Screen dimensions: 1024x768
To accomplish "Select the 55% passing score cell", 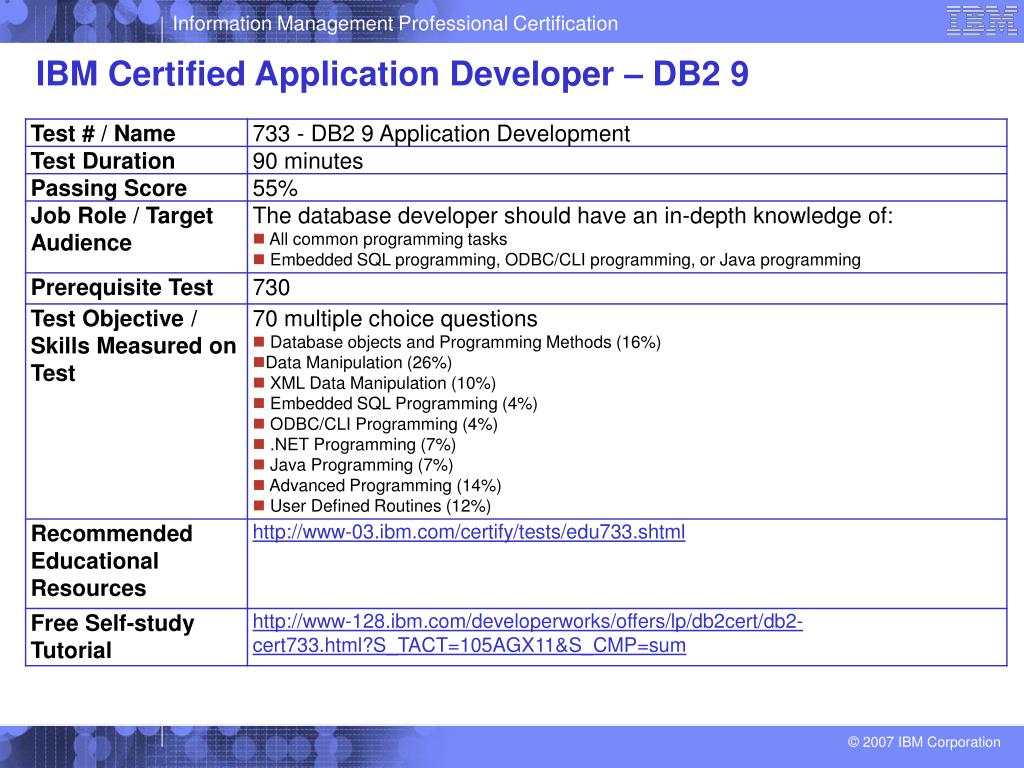I will [276, 188].
